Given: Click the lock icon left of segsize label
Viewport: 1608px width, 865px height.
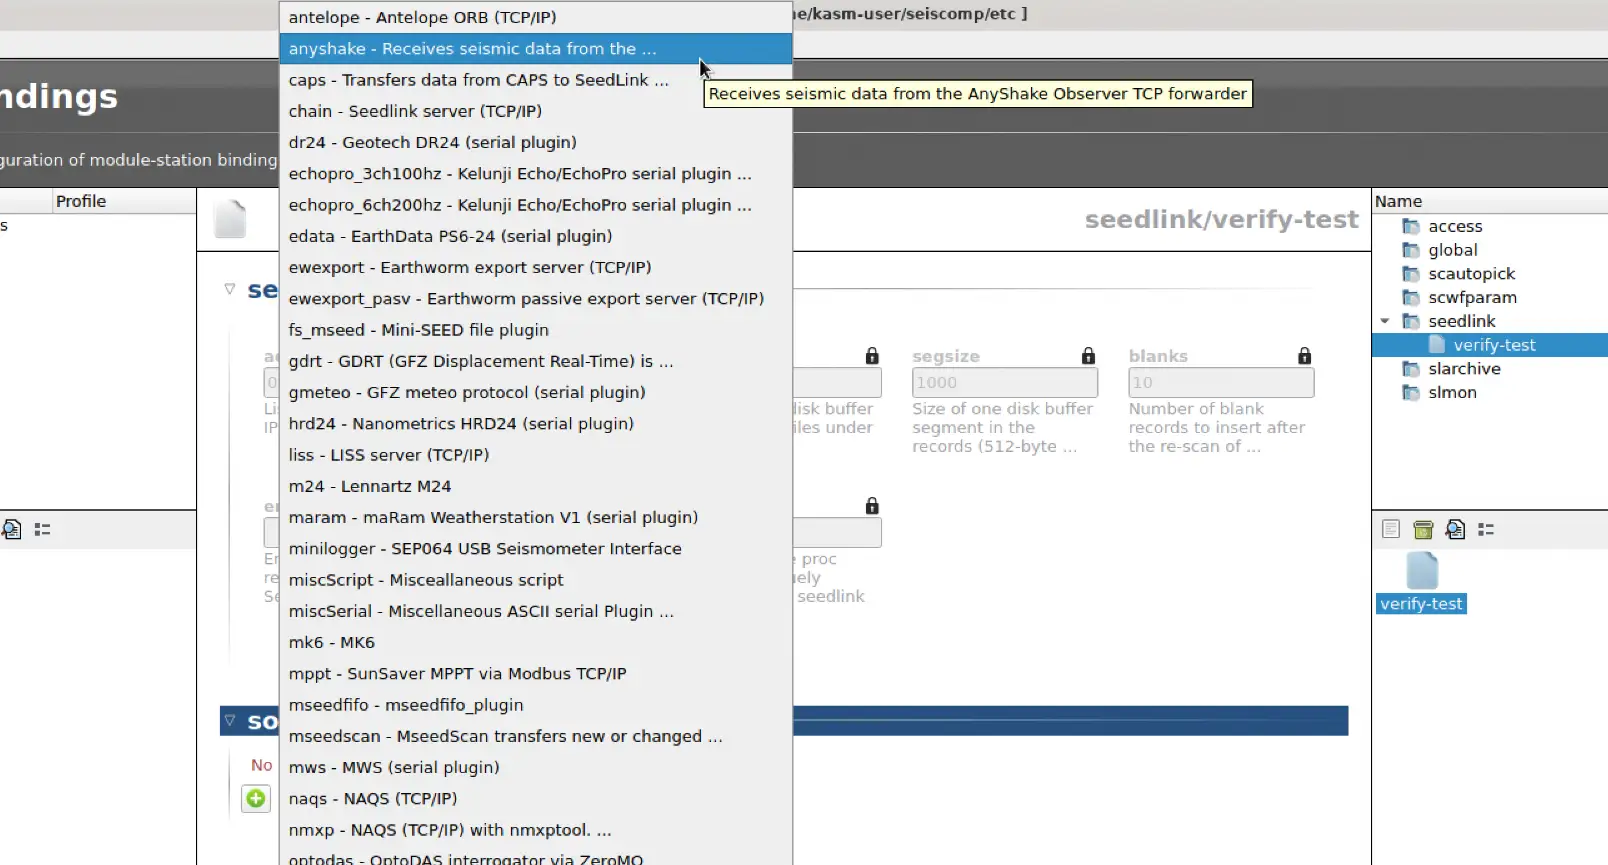Looking at the screenshot, I should [872, 356].
